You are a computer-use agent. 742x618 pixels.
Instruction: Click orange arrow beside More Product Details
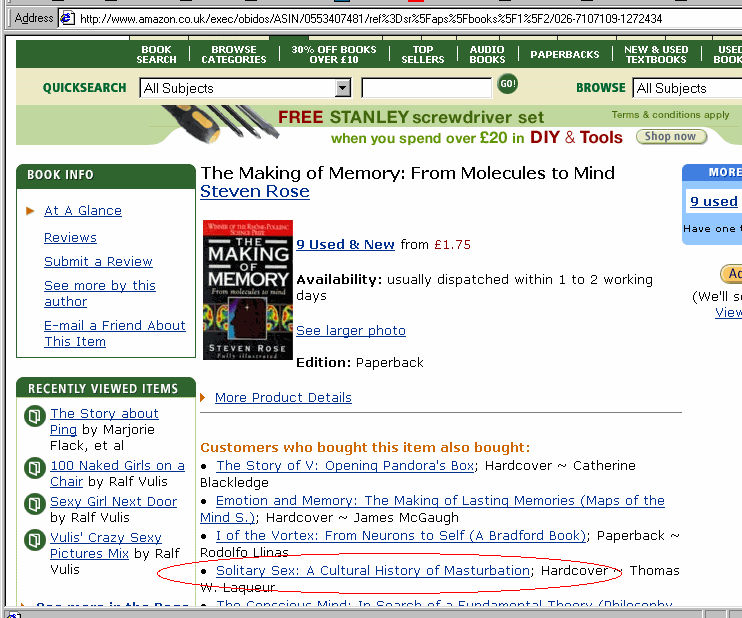pyautogui.click(x=203, y=397)
